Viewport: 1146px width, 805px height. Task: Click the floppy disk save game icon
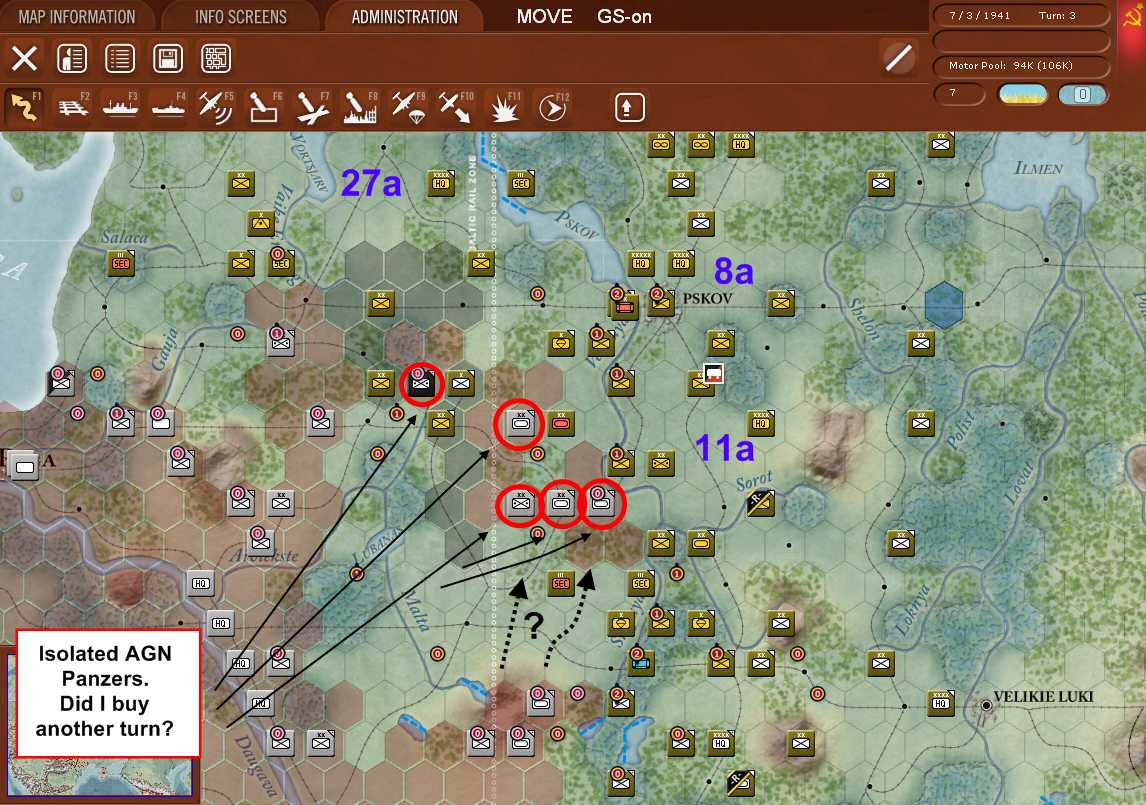pyautogui.click(x=167, y=58)
